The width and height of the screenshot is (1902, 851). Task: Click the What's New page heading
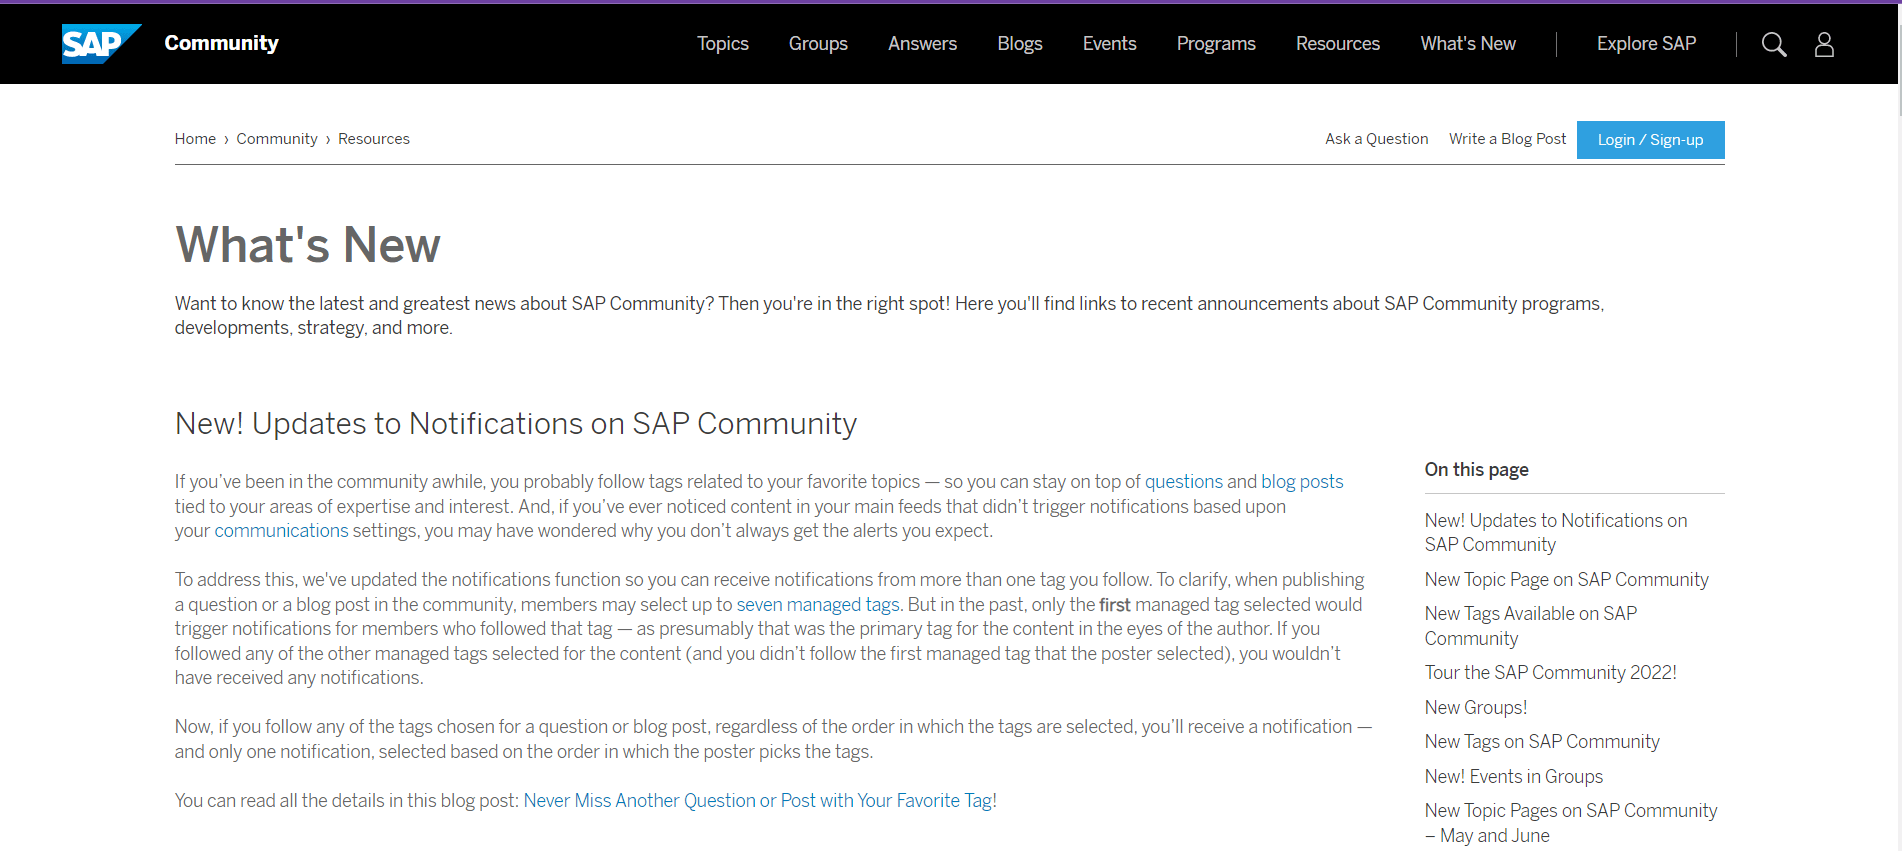308,245
